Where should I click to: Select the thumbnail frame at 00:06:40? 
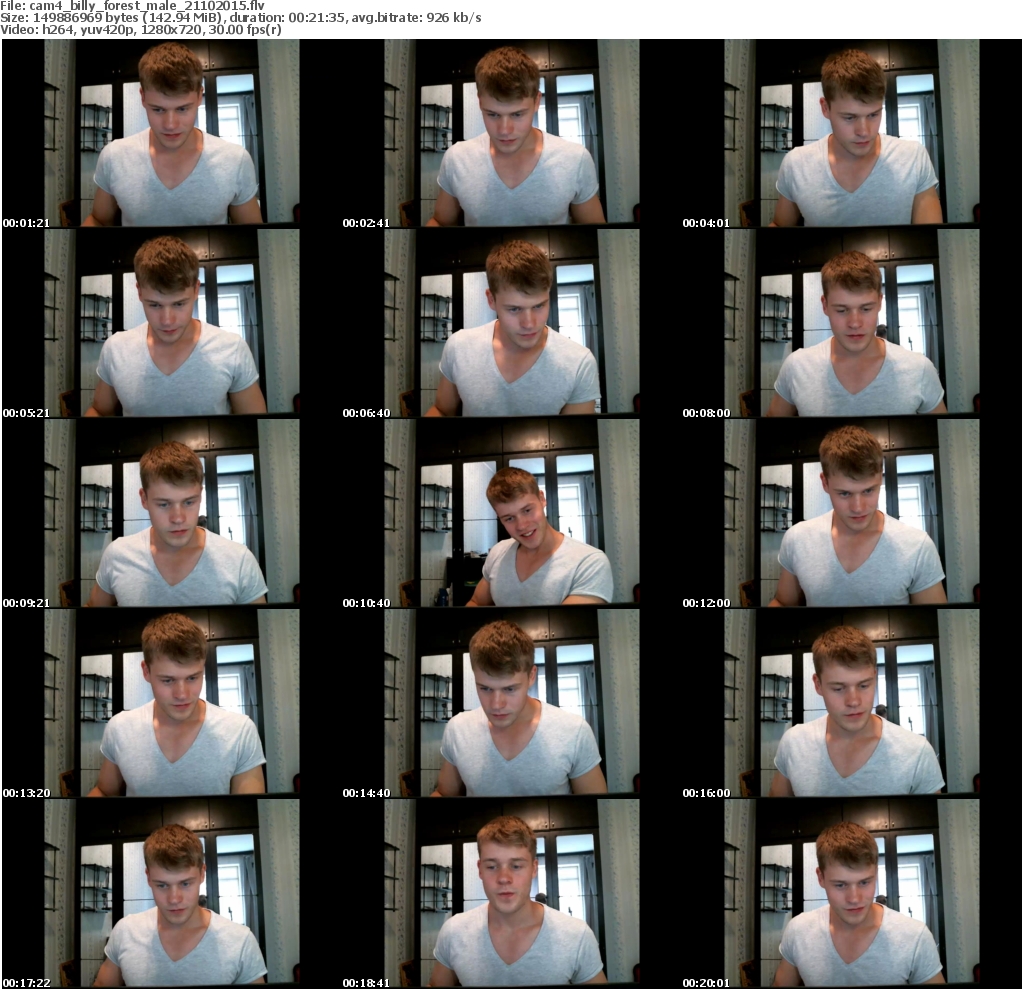pos(512,323)
